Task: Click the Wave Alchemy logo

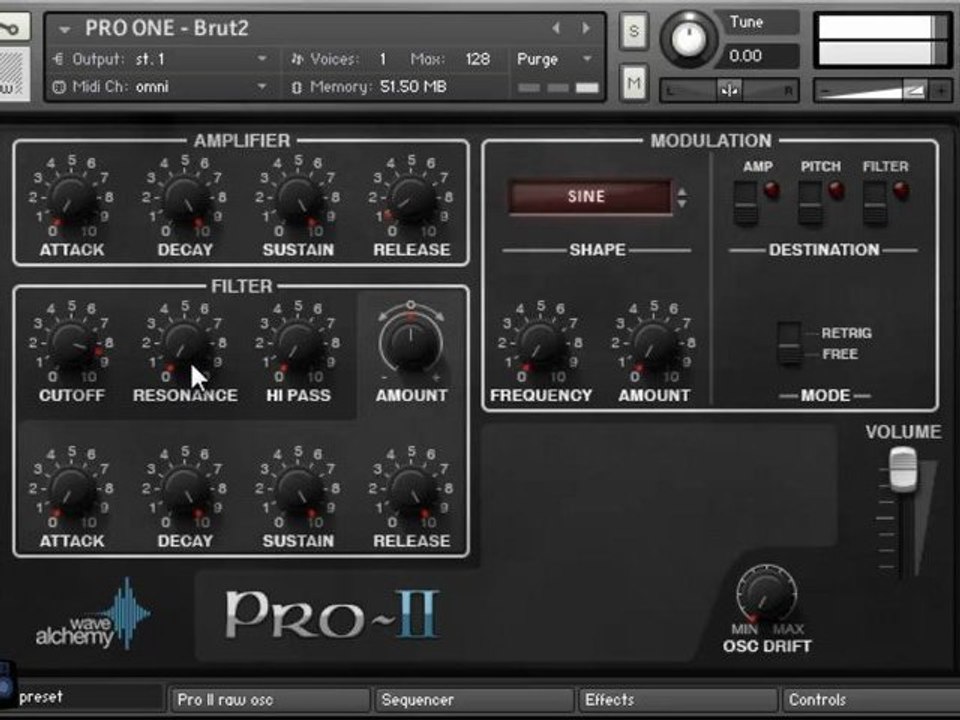Action: [x=93, y=615]
